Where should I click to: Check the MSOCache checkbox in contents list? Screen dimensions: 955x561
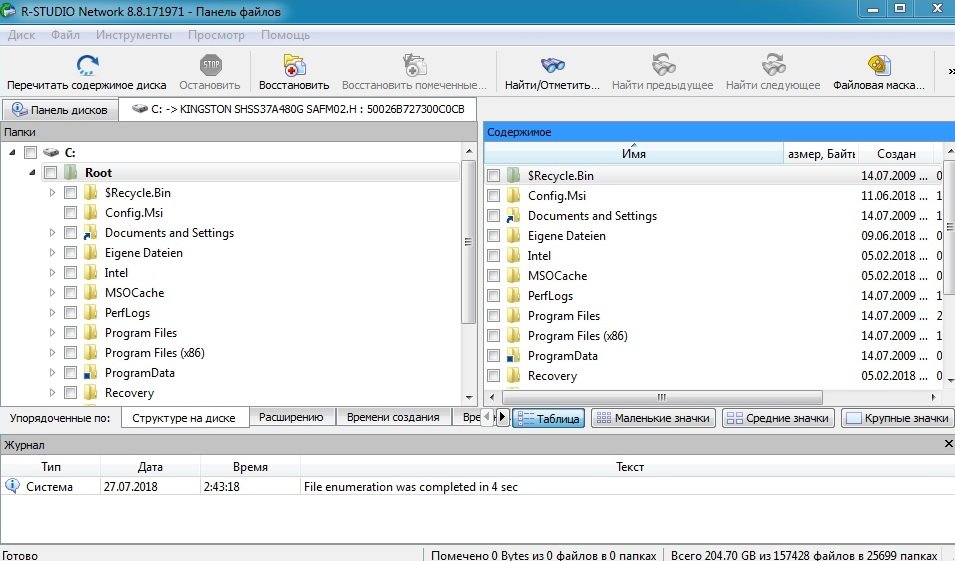pos(493,276)
